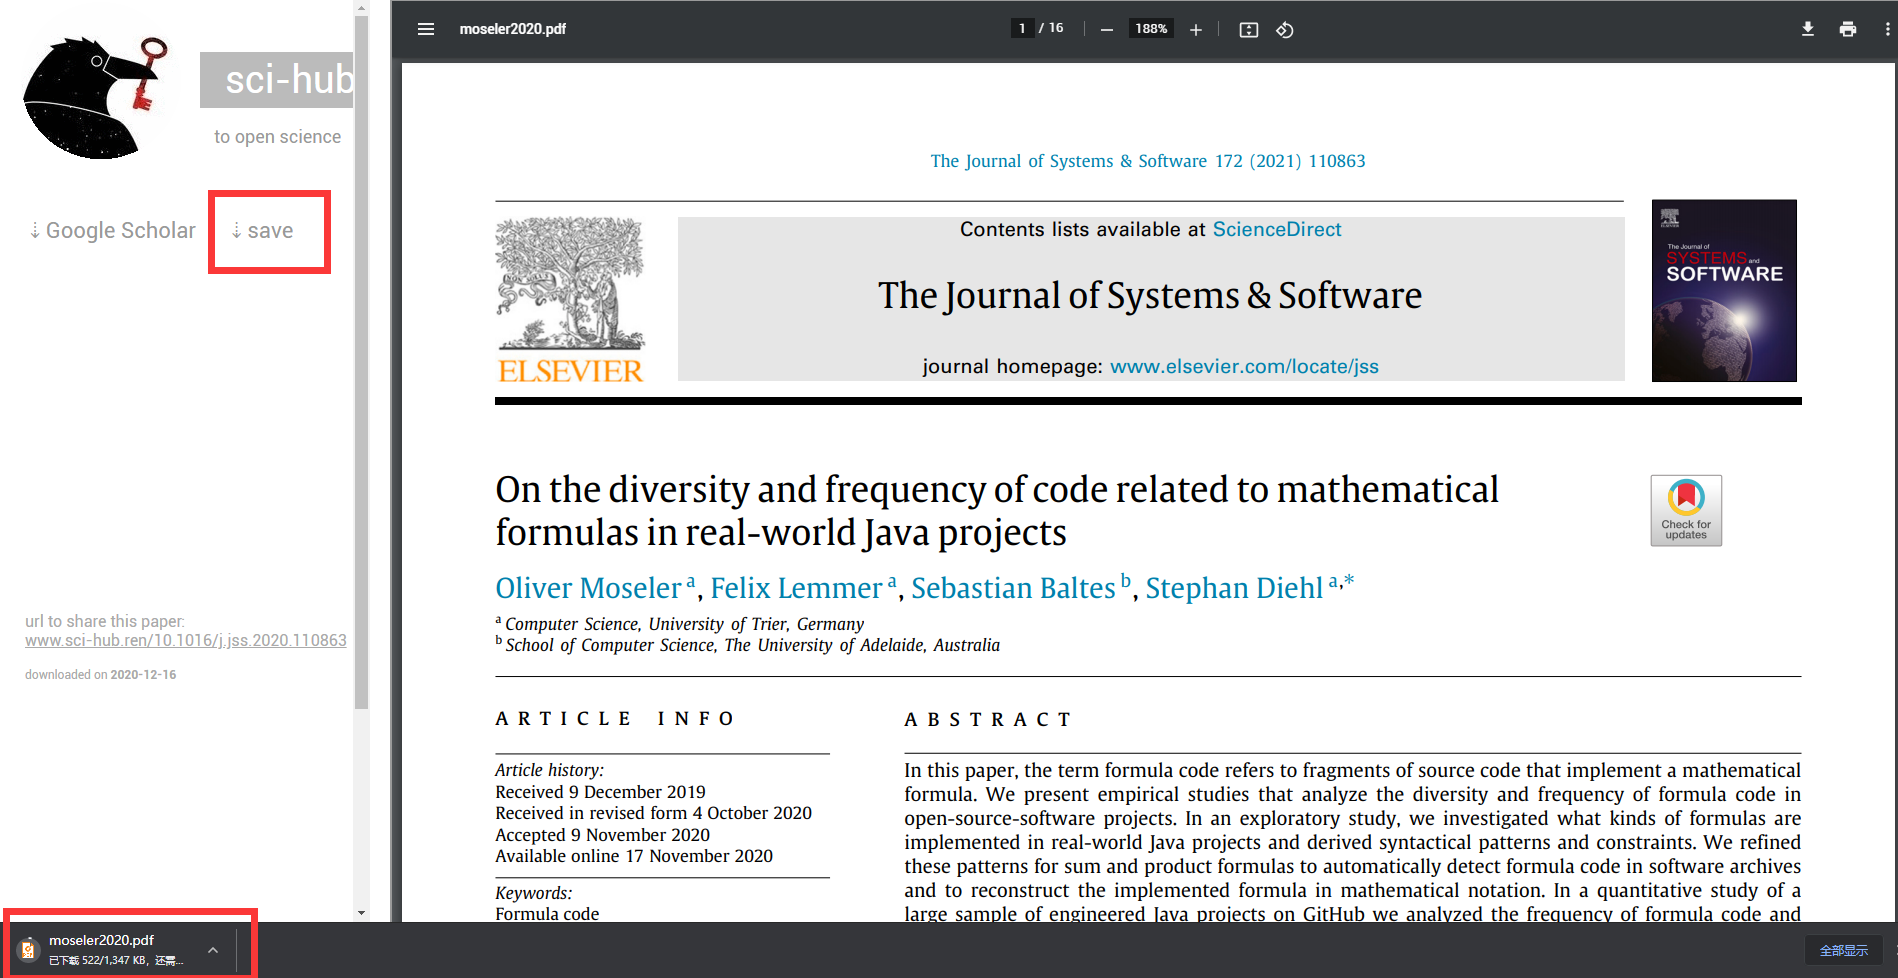This screenshot has height=978, width=1898.
Task: Click the moseler2020.pdf title in toolbar
Action: (512, 29)
